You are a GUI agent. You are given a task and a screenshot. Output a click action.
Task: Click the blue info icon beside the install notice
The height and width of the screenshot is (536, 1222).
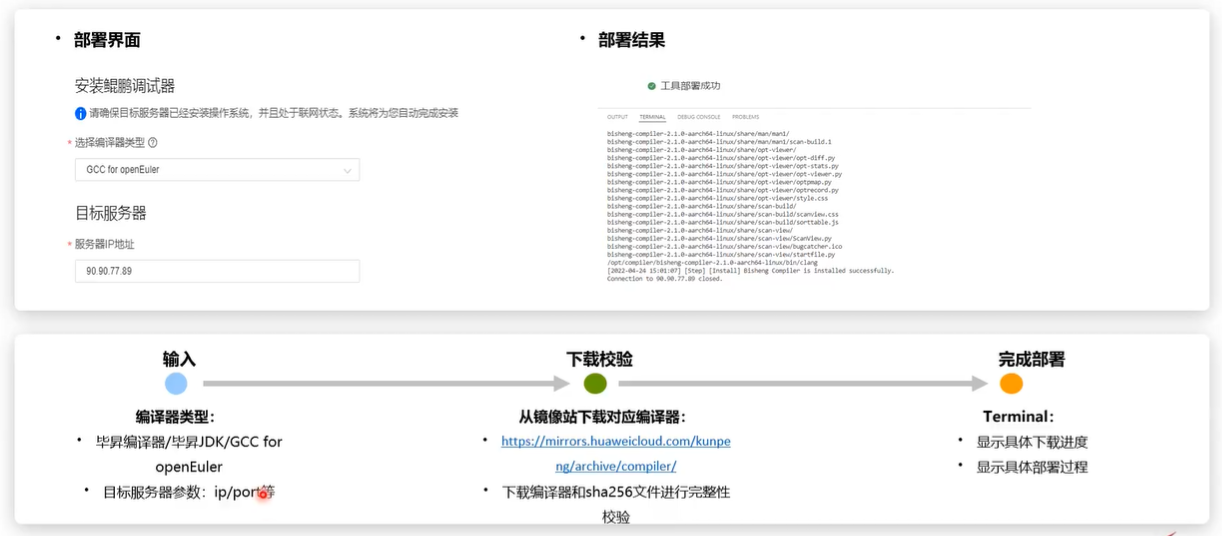[x=81, y=114]
